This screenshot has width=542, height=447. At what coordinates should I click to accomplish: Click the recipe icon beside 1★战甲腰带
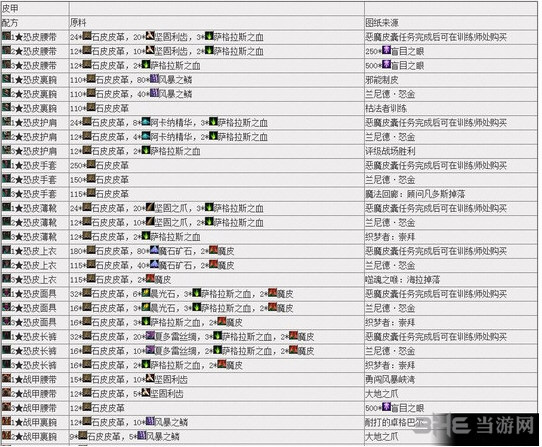coord(6,379)
